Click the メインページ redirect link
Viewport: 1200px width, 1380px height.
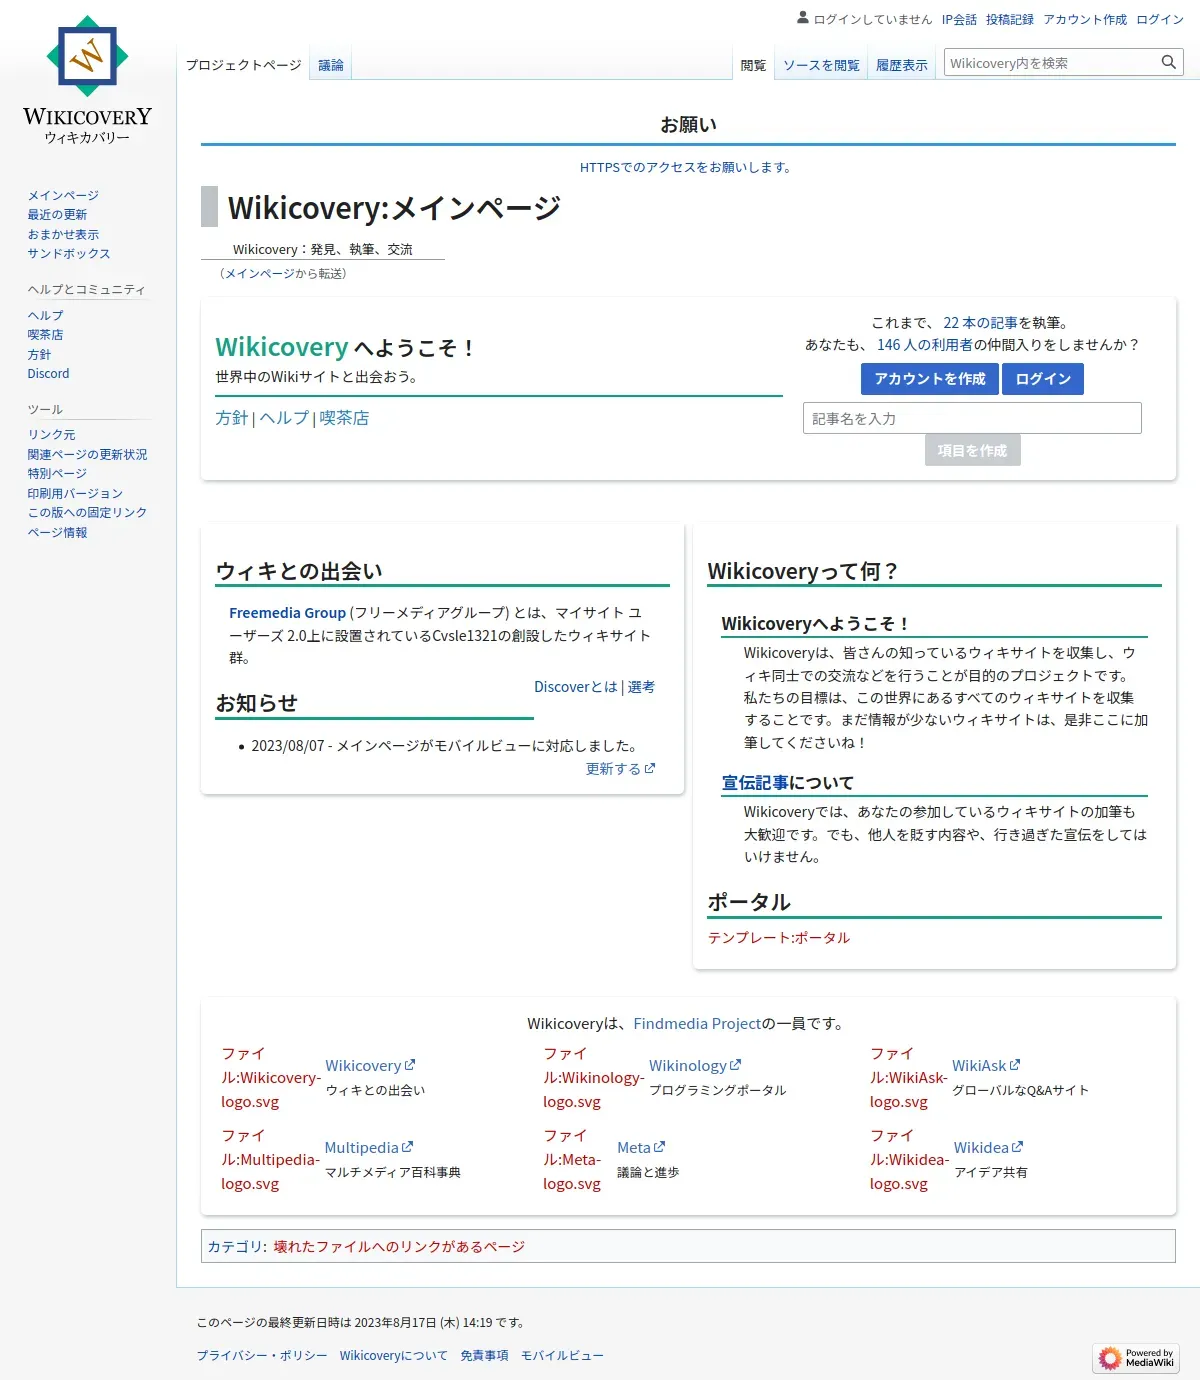point(259,273)
